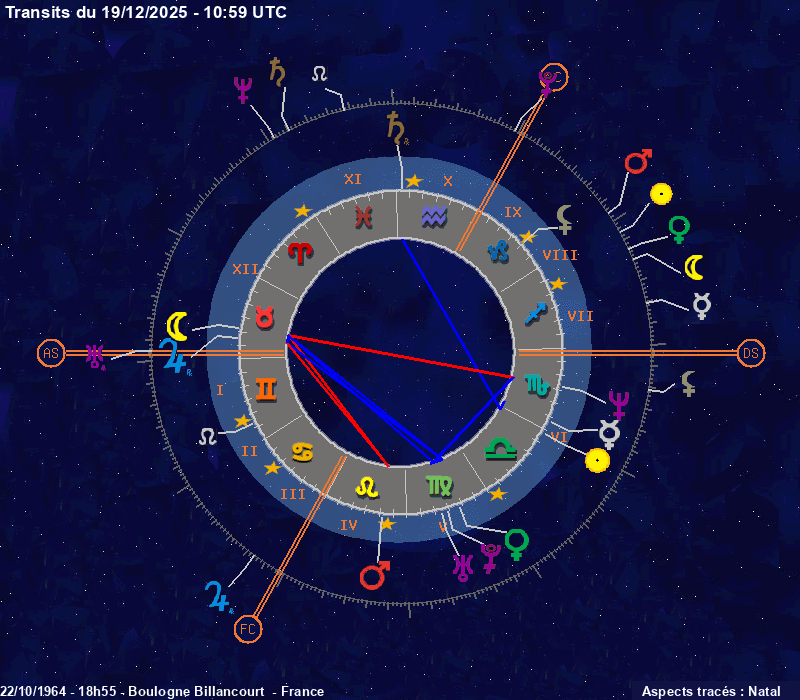Viewport: 800px width, 700px height.
Task: Select the green Venus symbol in upper right
Action: pos(679,229)
